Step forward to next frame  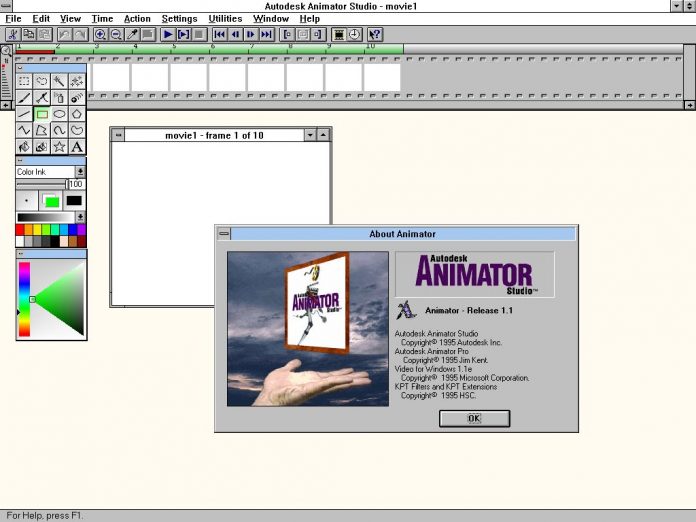click(x=251, y=35)
